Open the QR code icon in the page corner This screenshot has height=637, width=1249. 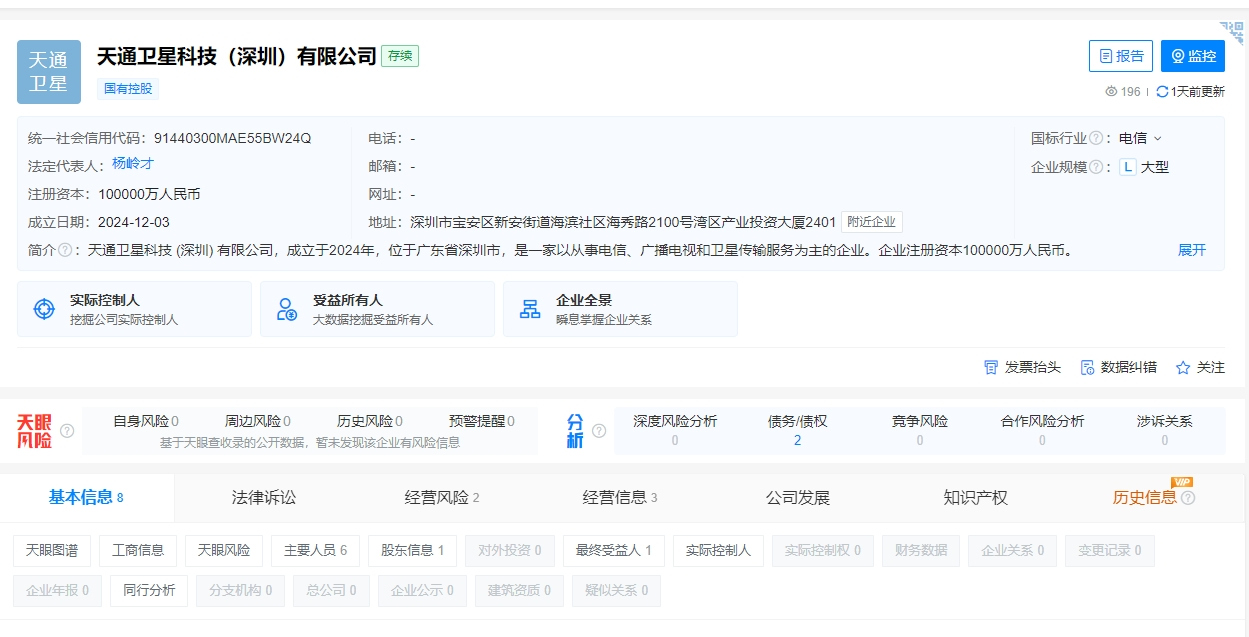click(x=1231, y=34)
